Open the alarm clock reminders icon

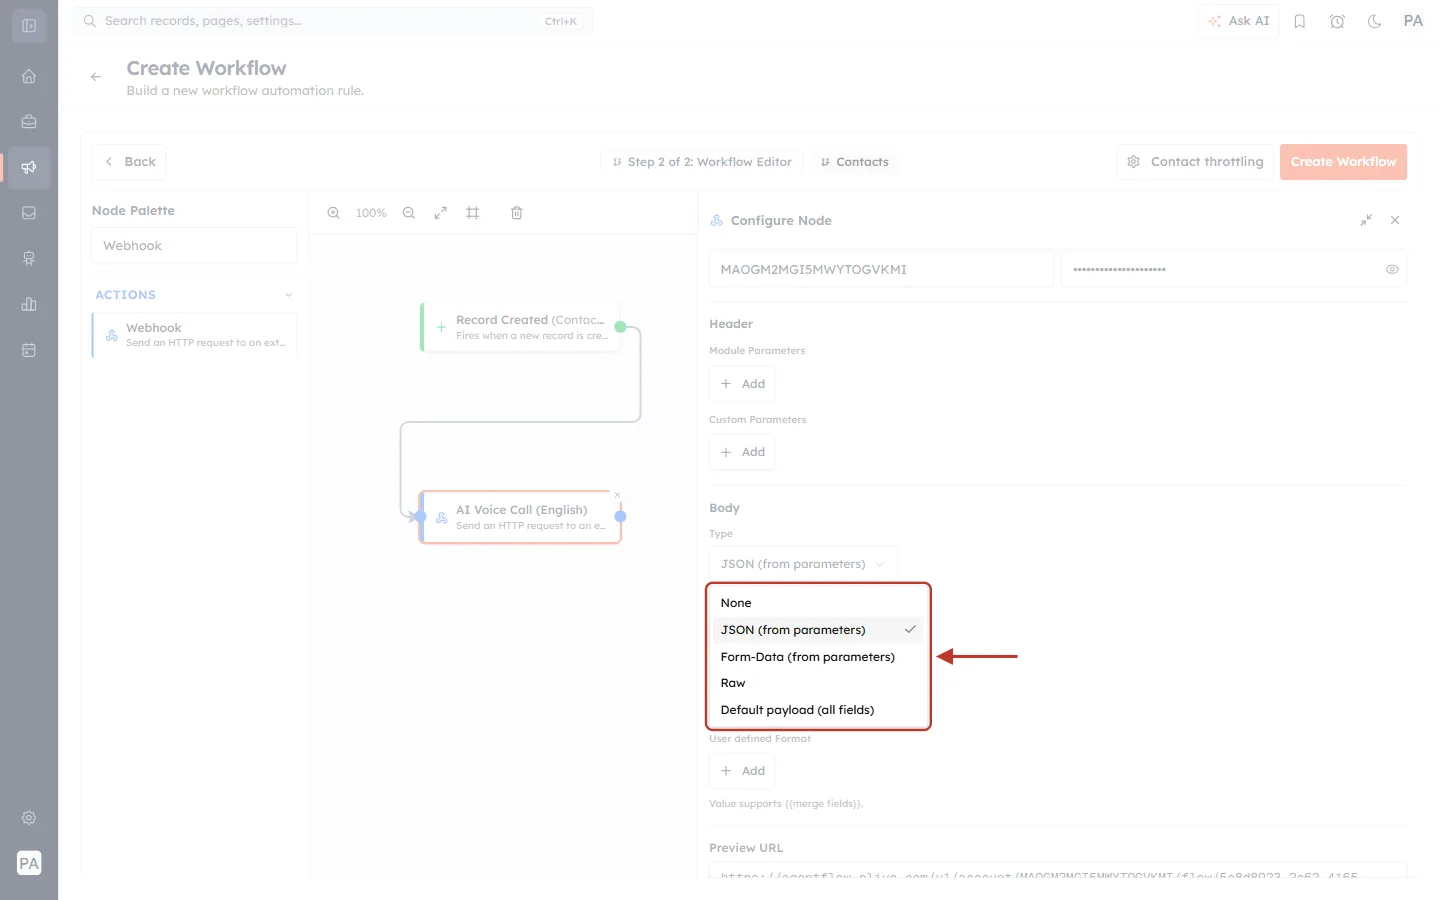coord(1337,21)
